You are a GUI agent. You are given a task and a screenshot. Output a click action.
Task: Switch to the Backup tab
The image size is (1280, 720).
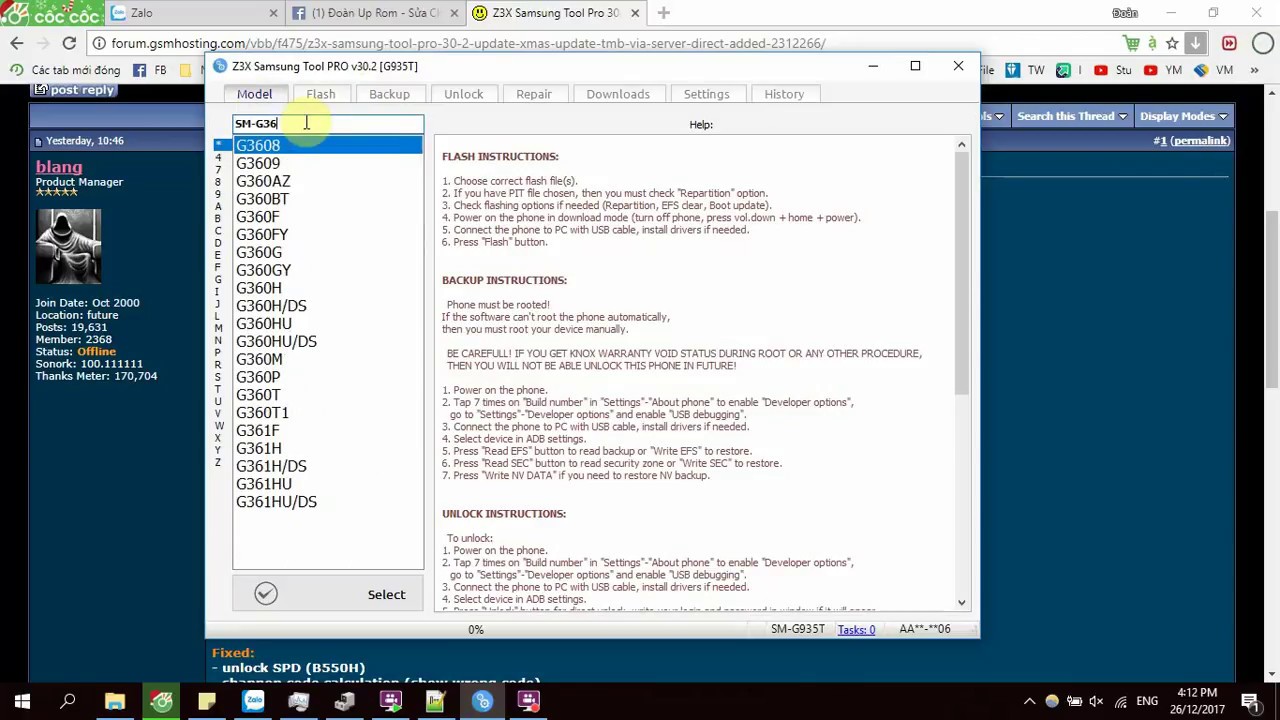coord(389,94)
